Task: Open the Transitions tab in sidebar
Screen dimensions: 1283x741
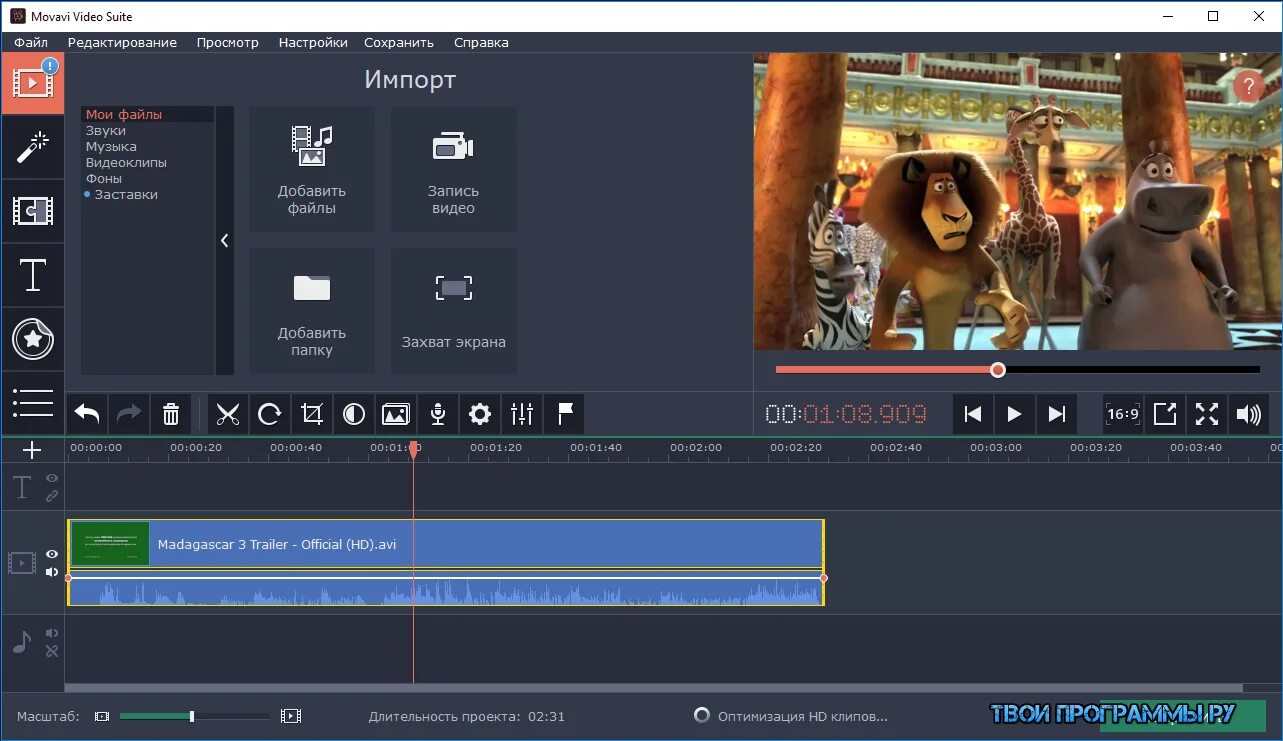Action: [x=33, y=211]
